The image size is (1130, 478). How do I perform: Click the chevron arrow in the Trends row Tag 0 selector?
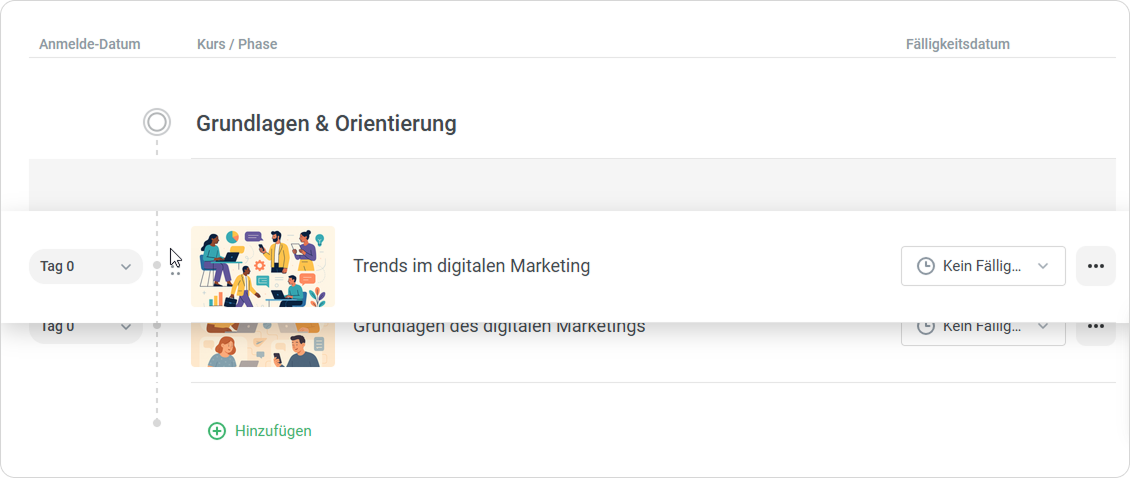click(x=126, y=267)
